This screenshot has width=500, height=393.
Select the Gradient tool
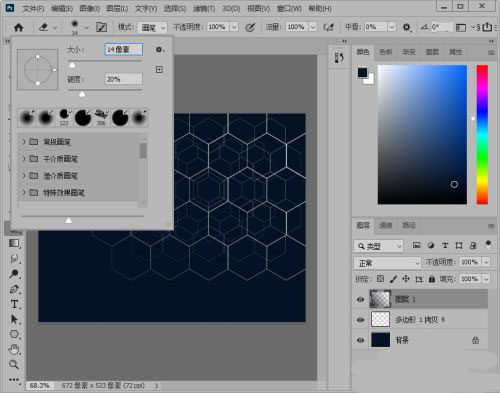[x=14, y=243]
